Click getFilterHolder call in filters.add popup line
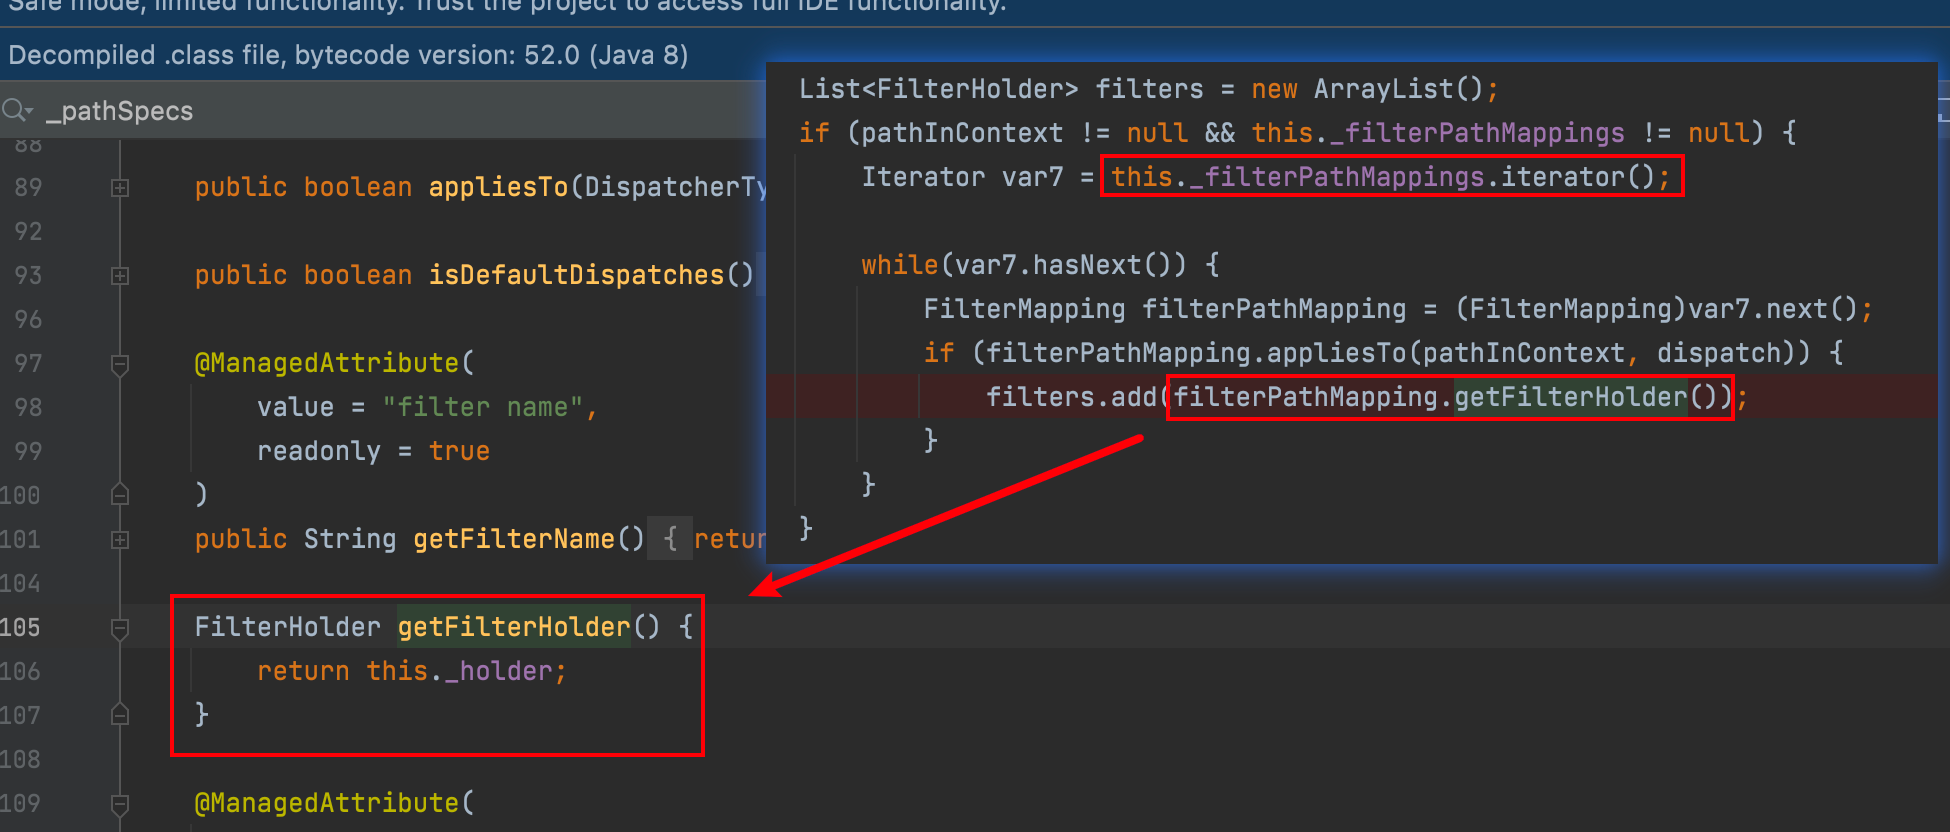 click(x=1570, y=397)
